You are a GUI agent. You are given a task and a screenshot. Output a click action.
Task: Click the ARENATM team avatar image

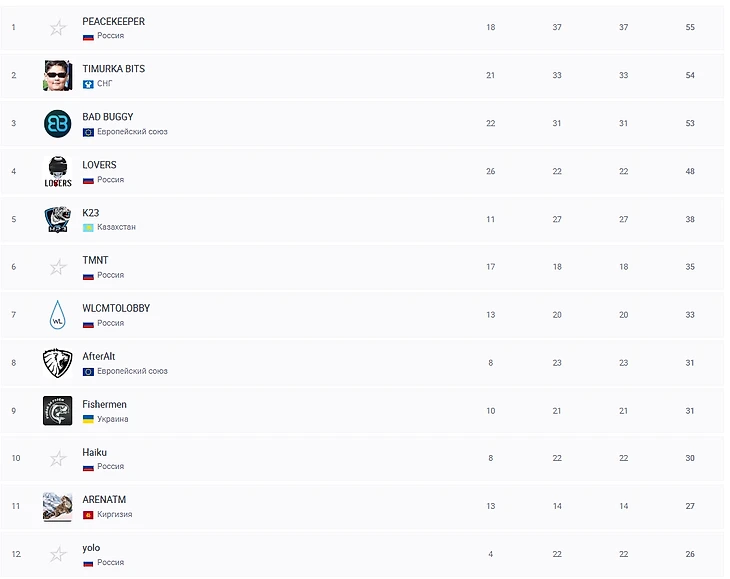pyautogui.click(x=58, y=507)
